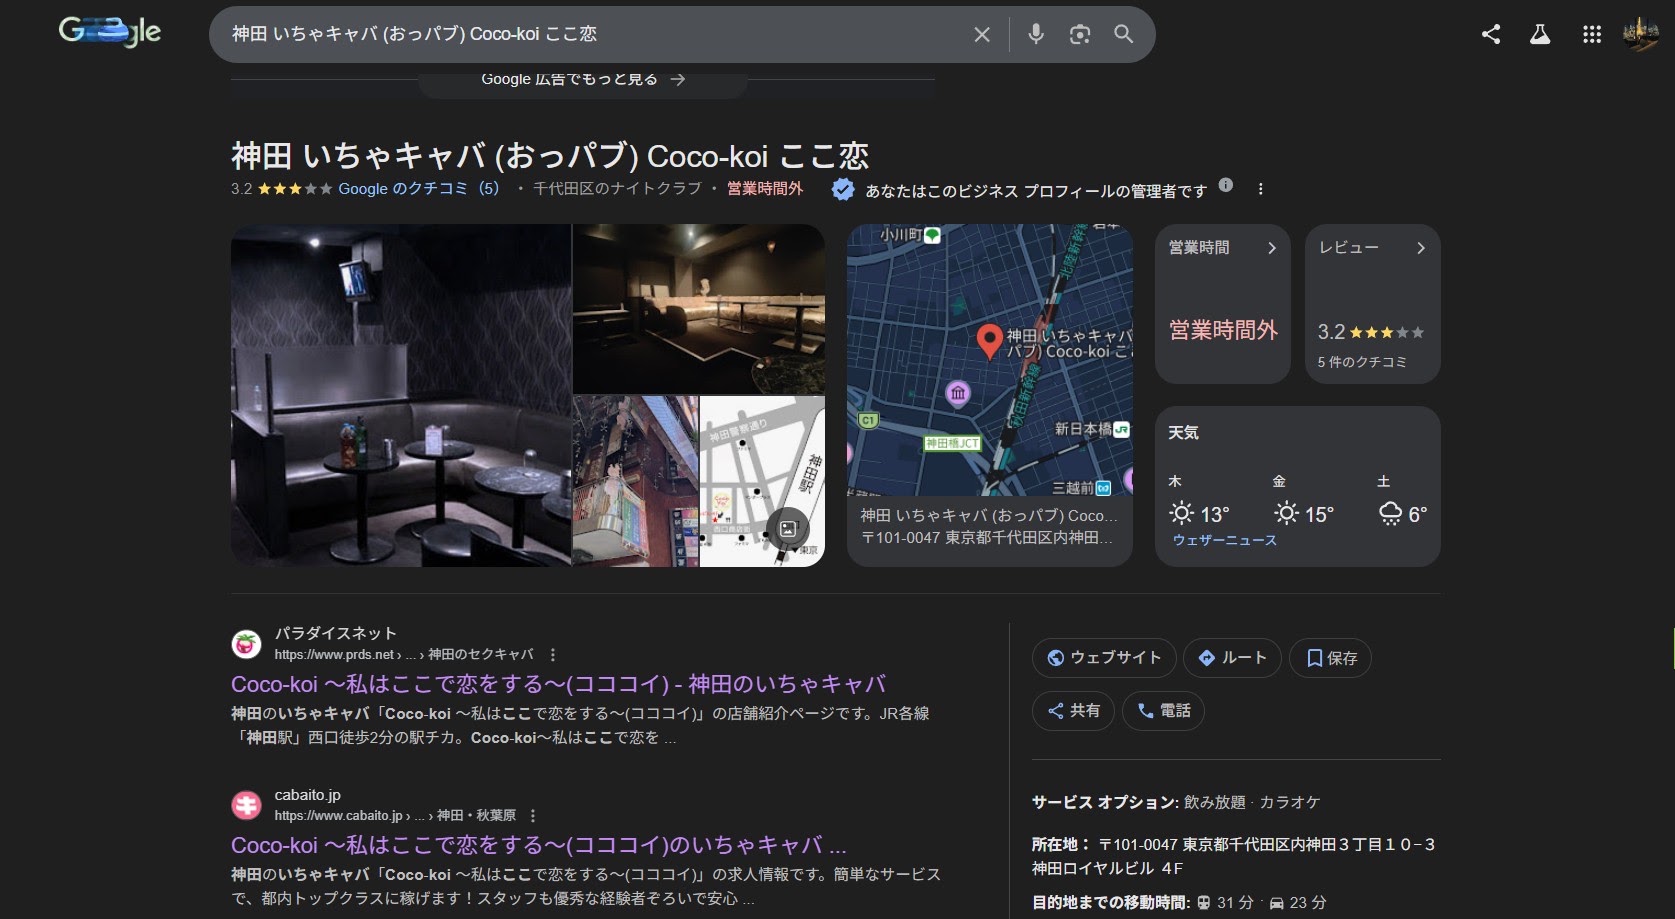The image size is (1675, 919).
Task: Open Google のクチコミ (5) reviews link
Action: tap(418, 189)
